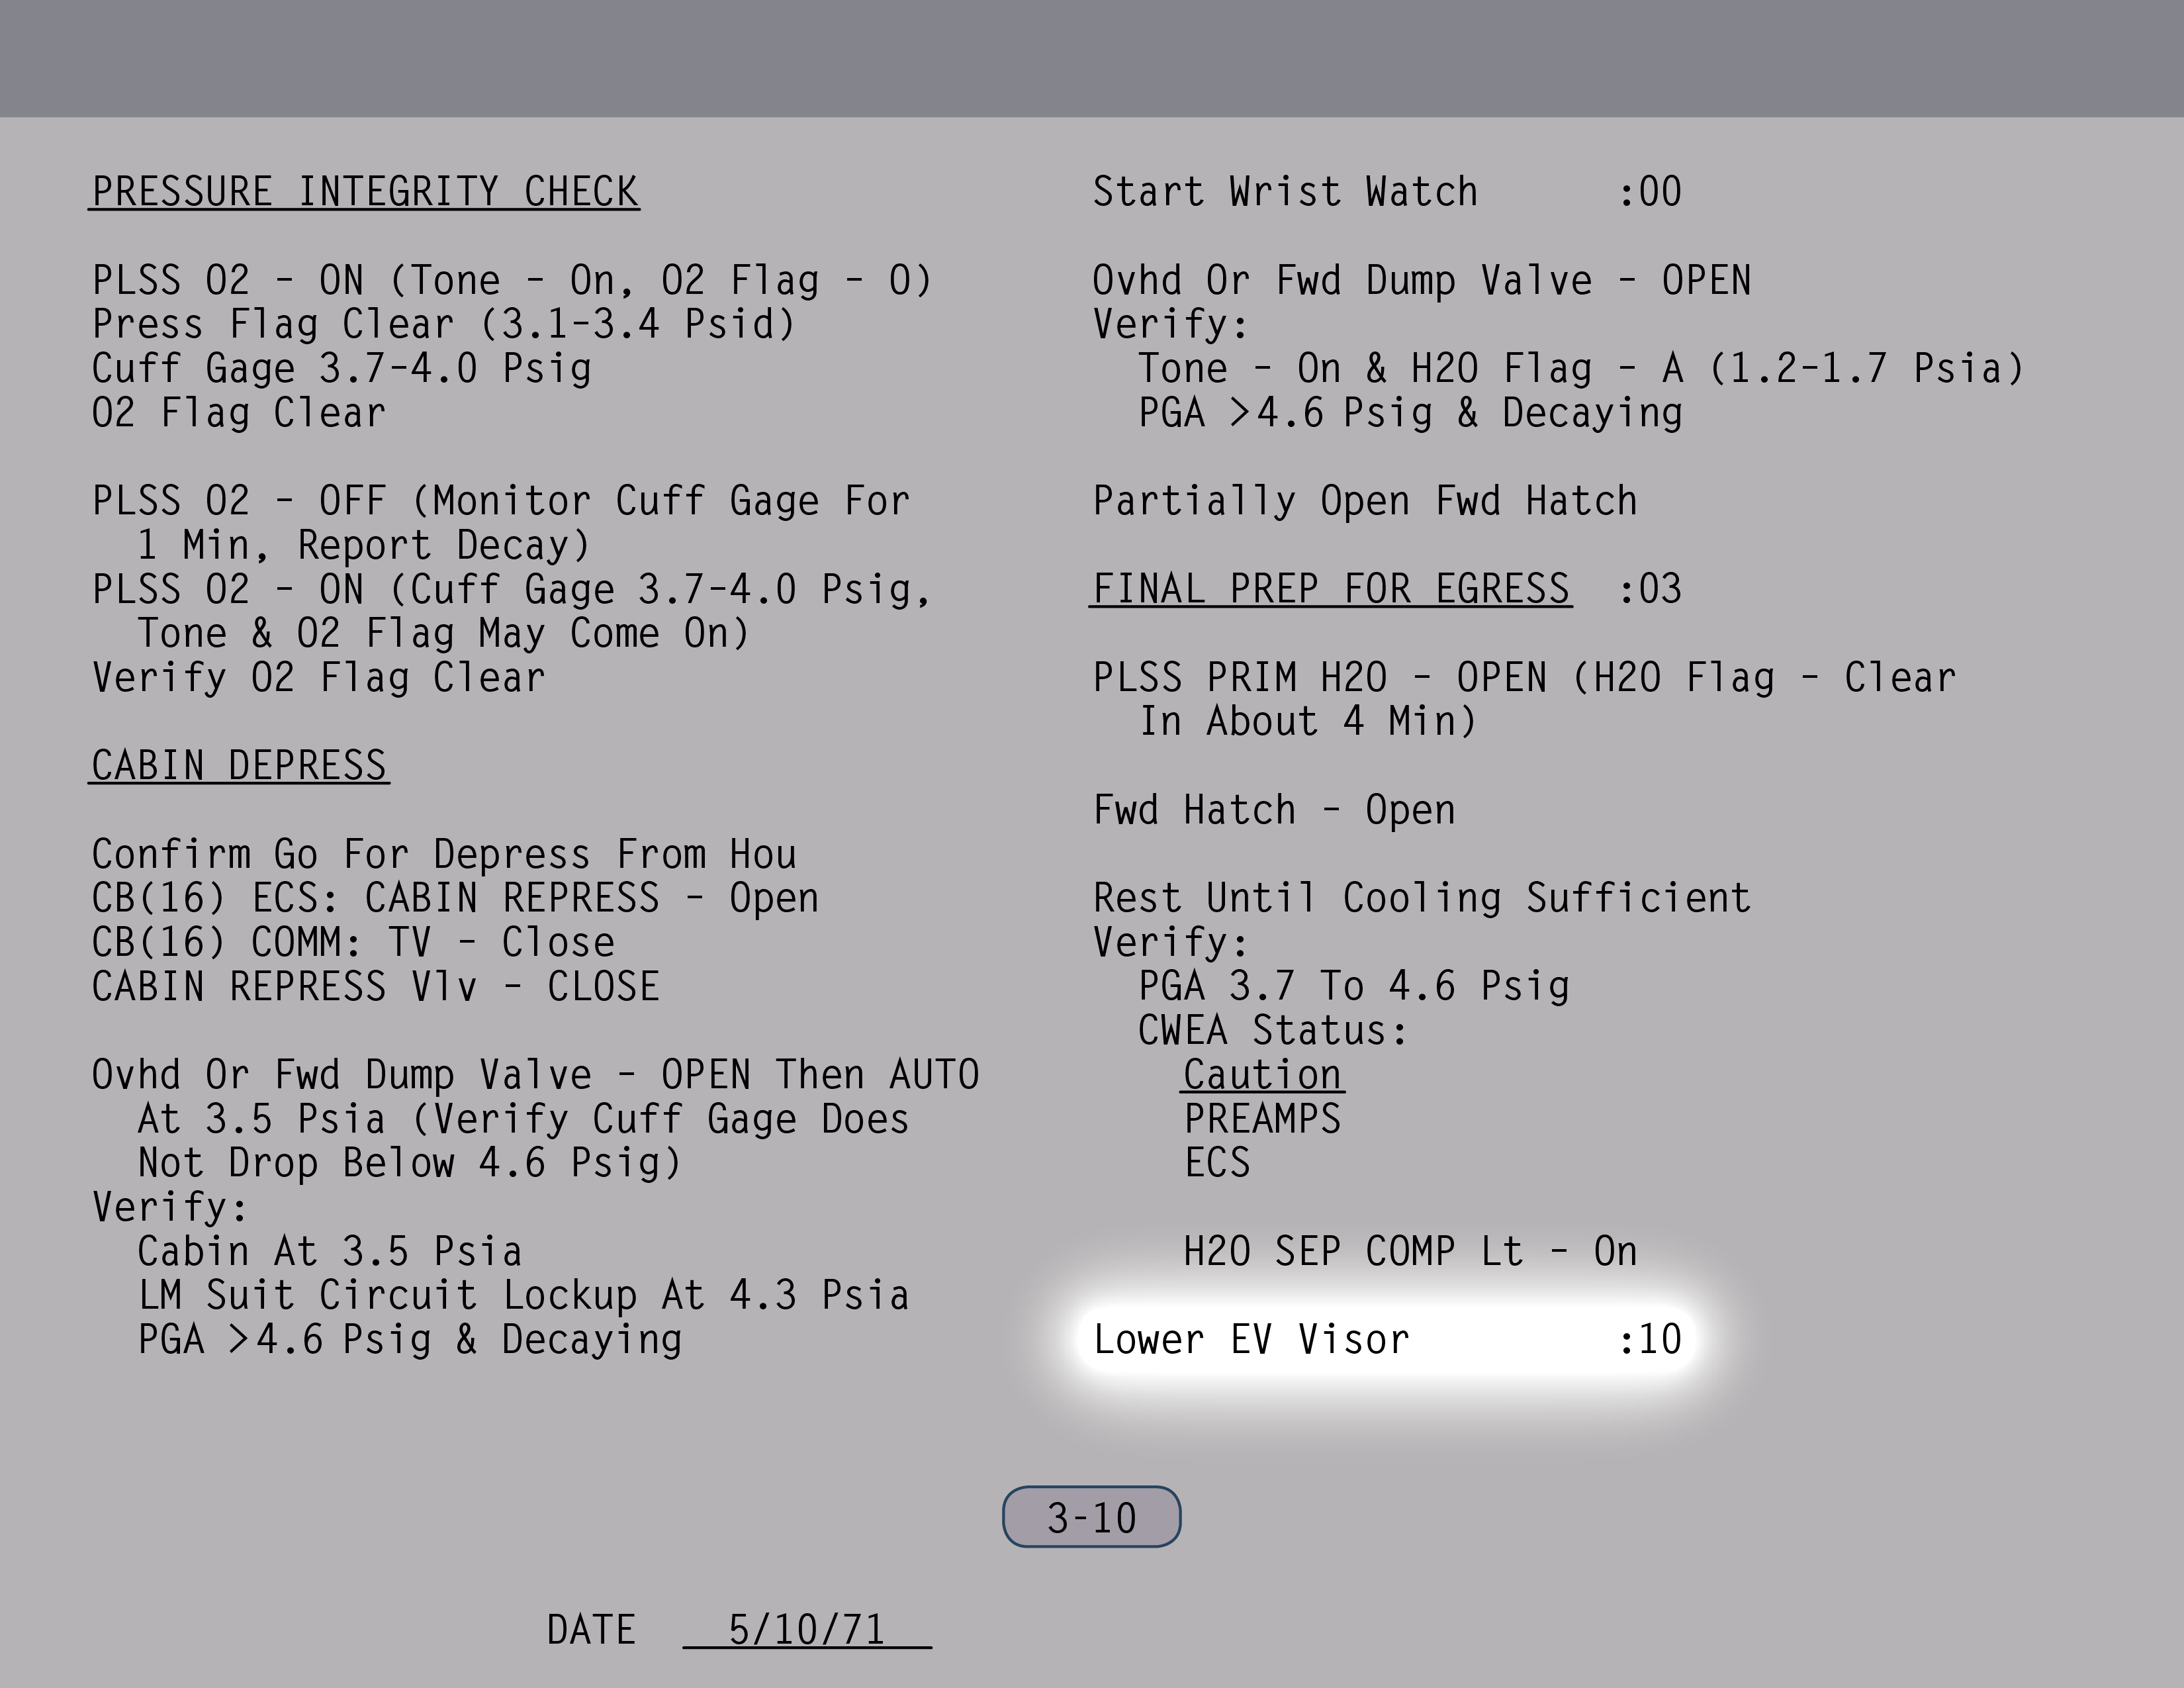Select the PREAMPS caution item
Viewport: 2184px width, 1688px height.
click(x=1262, y=1119)
